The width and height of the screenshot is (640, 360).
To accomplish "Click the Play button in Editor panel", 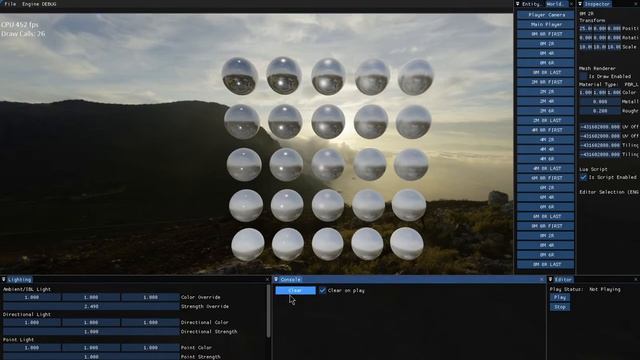I will click(560, 298).
